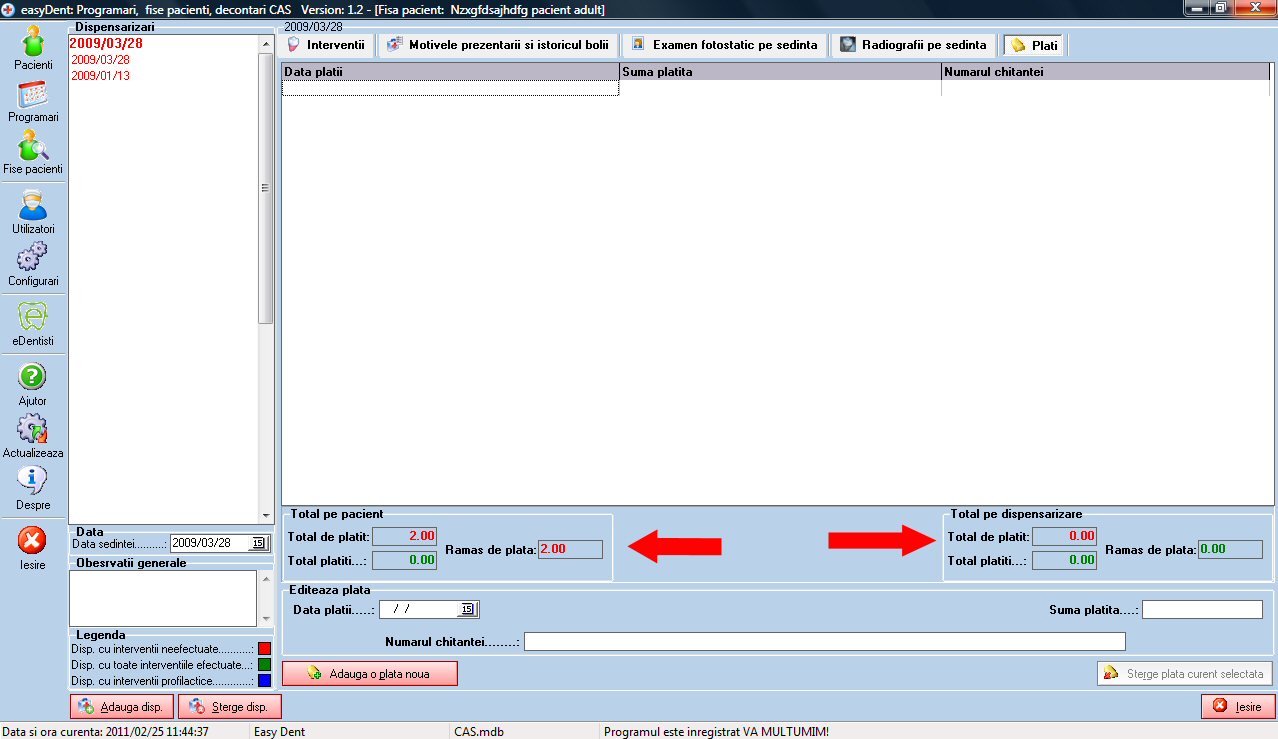Click Adauga o plata noua button
This screenshot has width=1278, height=739.
click(370, 674)
